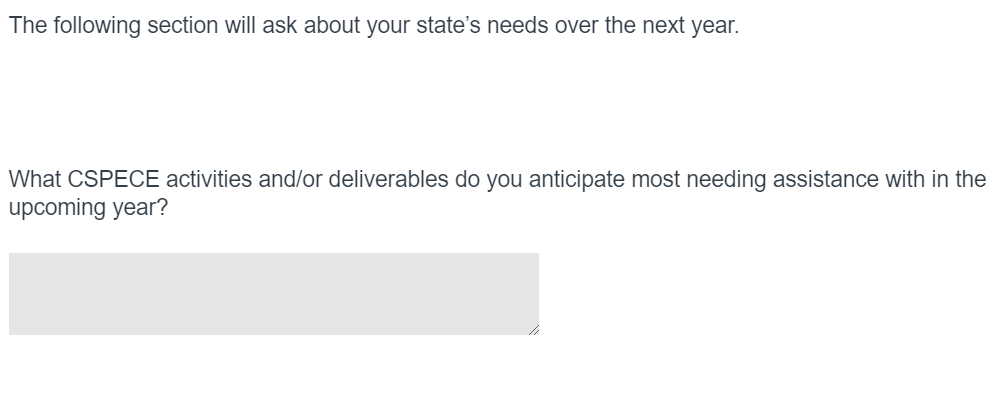Click the word CSPECE in the question
This screenshot has height=404, width=1008.
pos(113,180)
